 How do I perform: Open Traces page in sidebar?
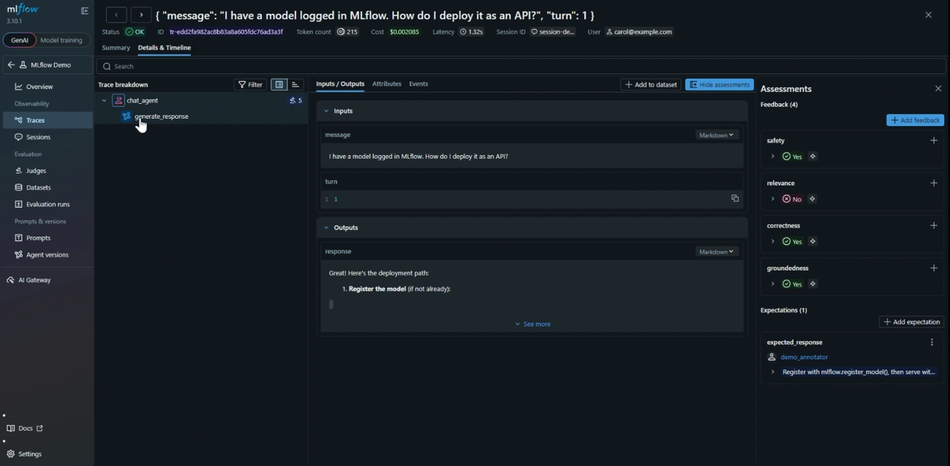click(x=47, y=120)
